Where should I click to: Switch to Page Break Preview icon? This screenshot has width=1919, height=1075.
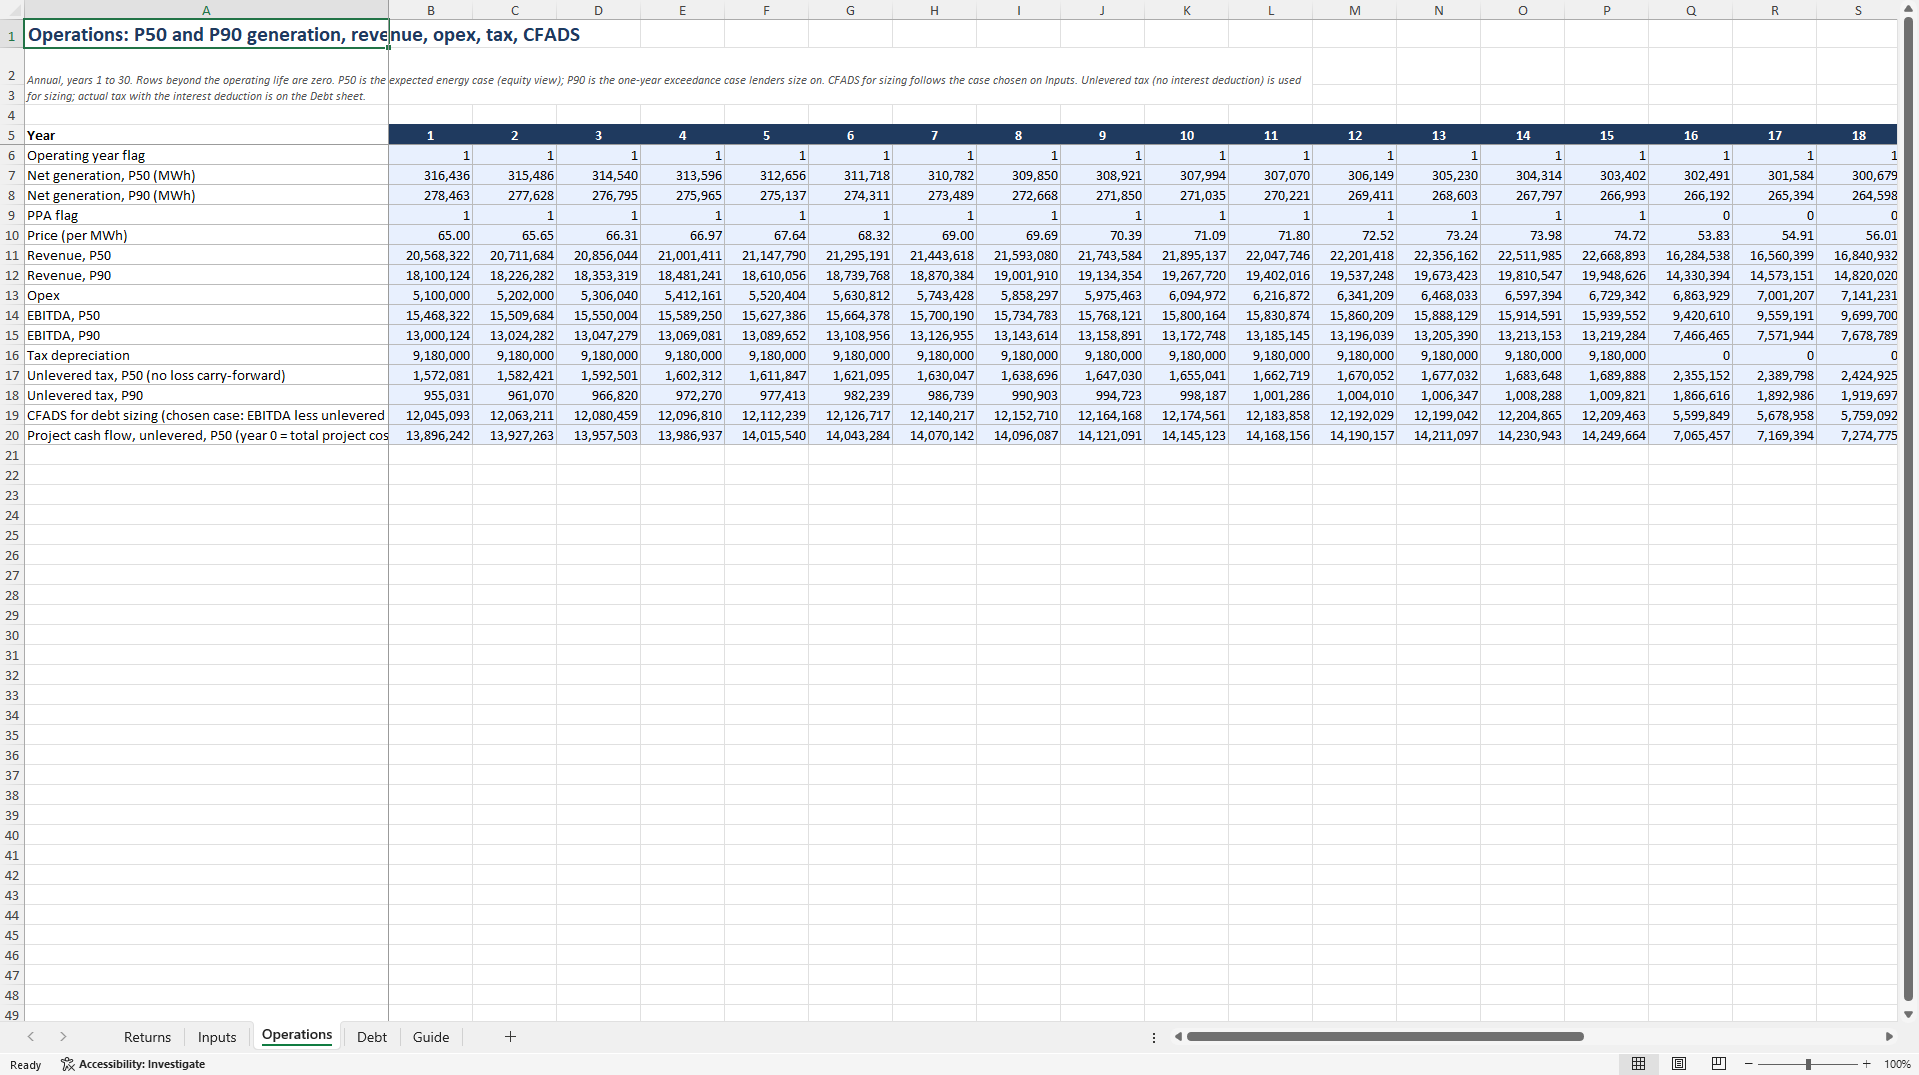tap(1719, 1064)
